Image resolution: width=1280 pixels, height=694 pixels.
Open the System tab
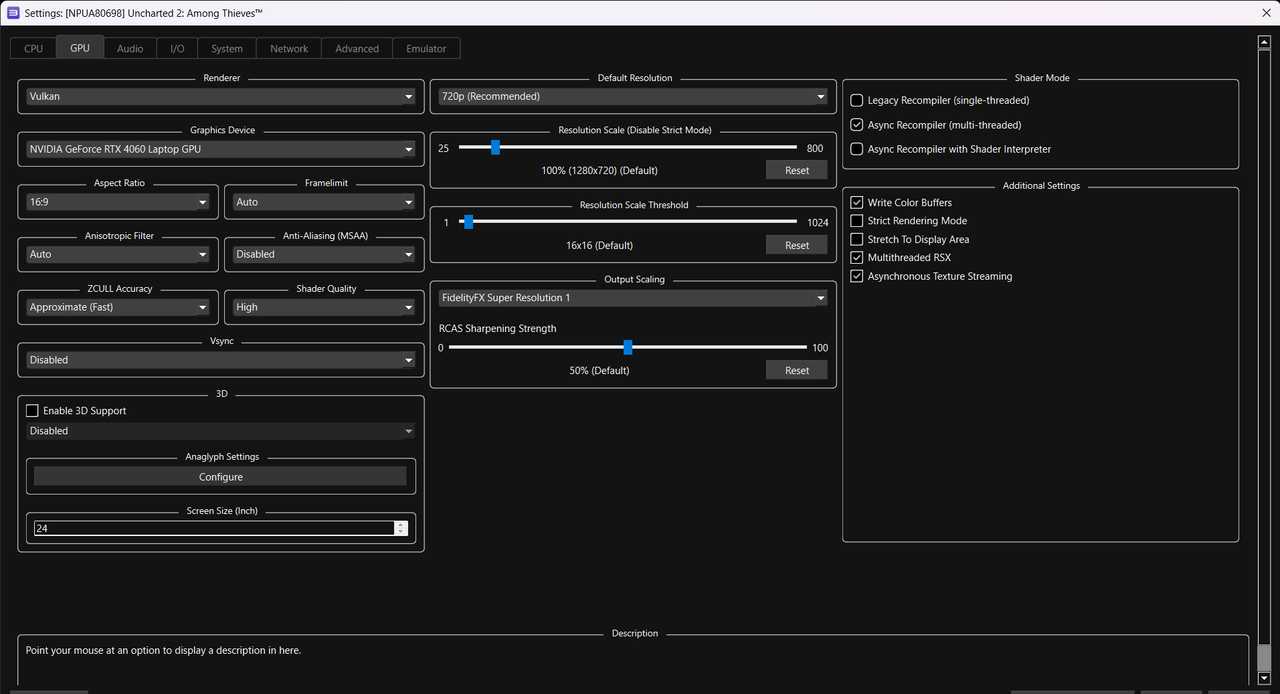click(227, 48)
